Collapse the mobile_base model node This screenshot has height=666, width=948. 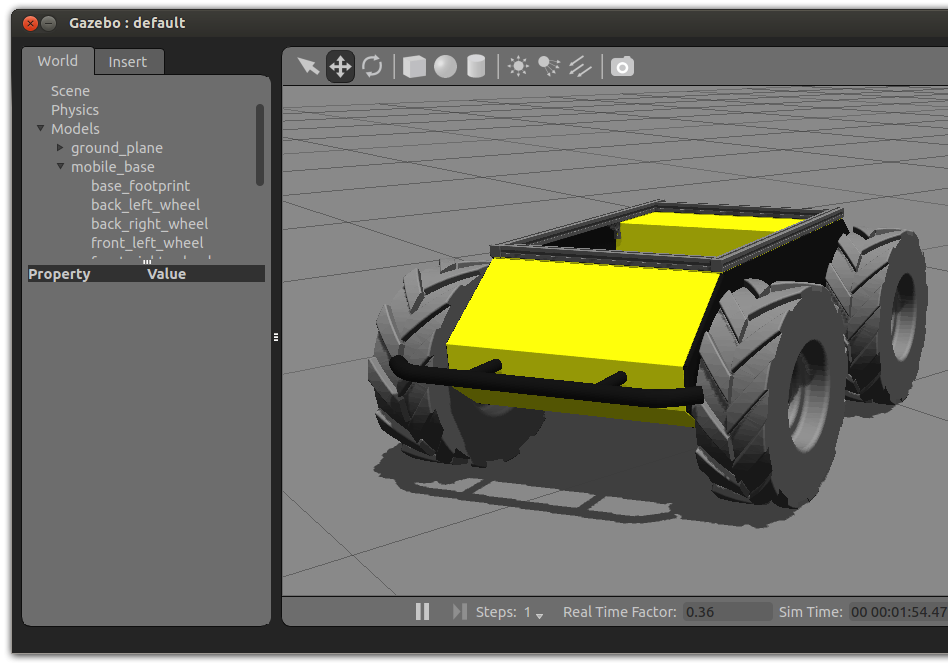(60, 167)
